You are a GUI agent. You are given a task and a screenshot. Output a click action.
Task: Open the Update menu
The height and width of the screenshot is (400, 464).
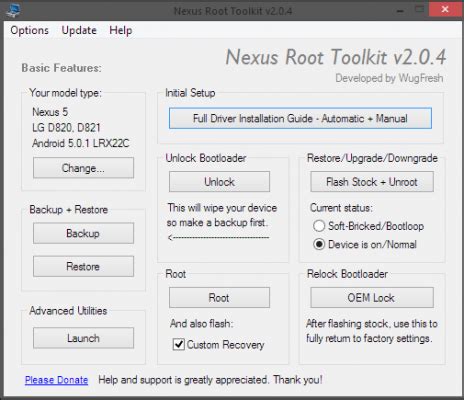click(x=79, y=30)
